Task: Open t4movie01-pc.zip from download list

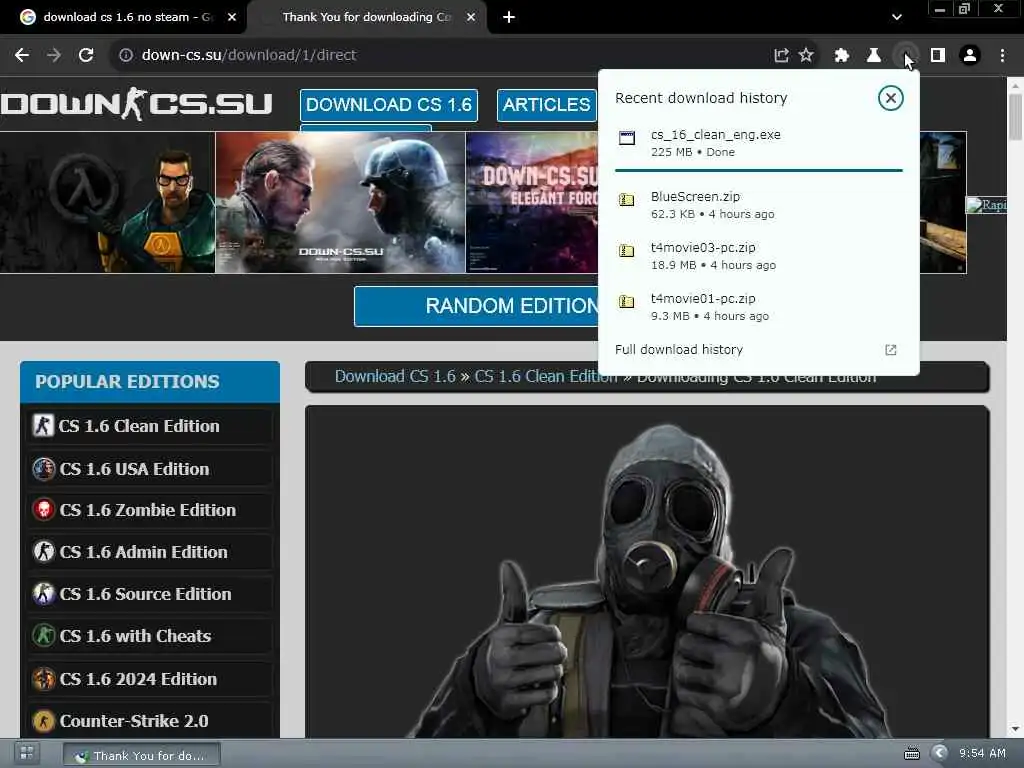Action: 759,306
